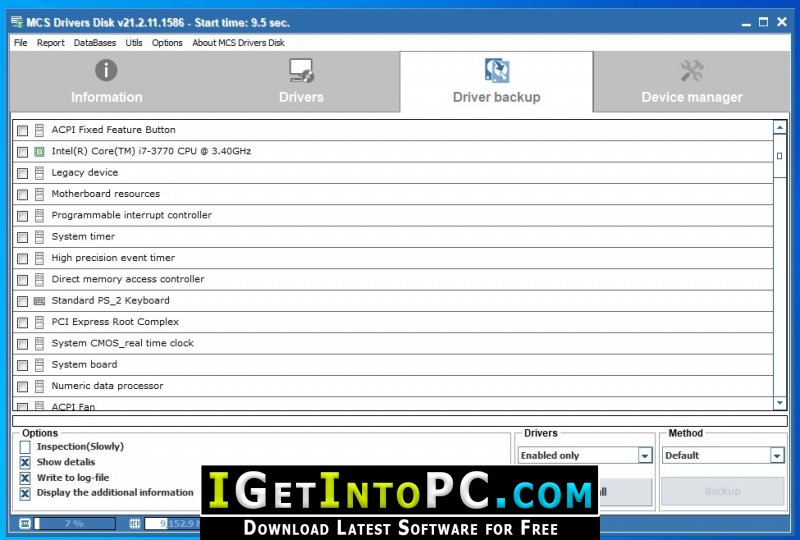Click the scrollbar down arrow
Screen dimensions: 800x540
tap(780, 403)
